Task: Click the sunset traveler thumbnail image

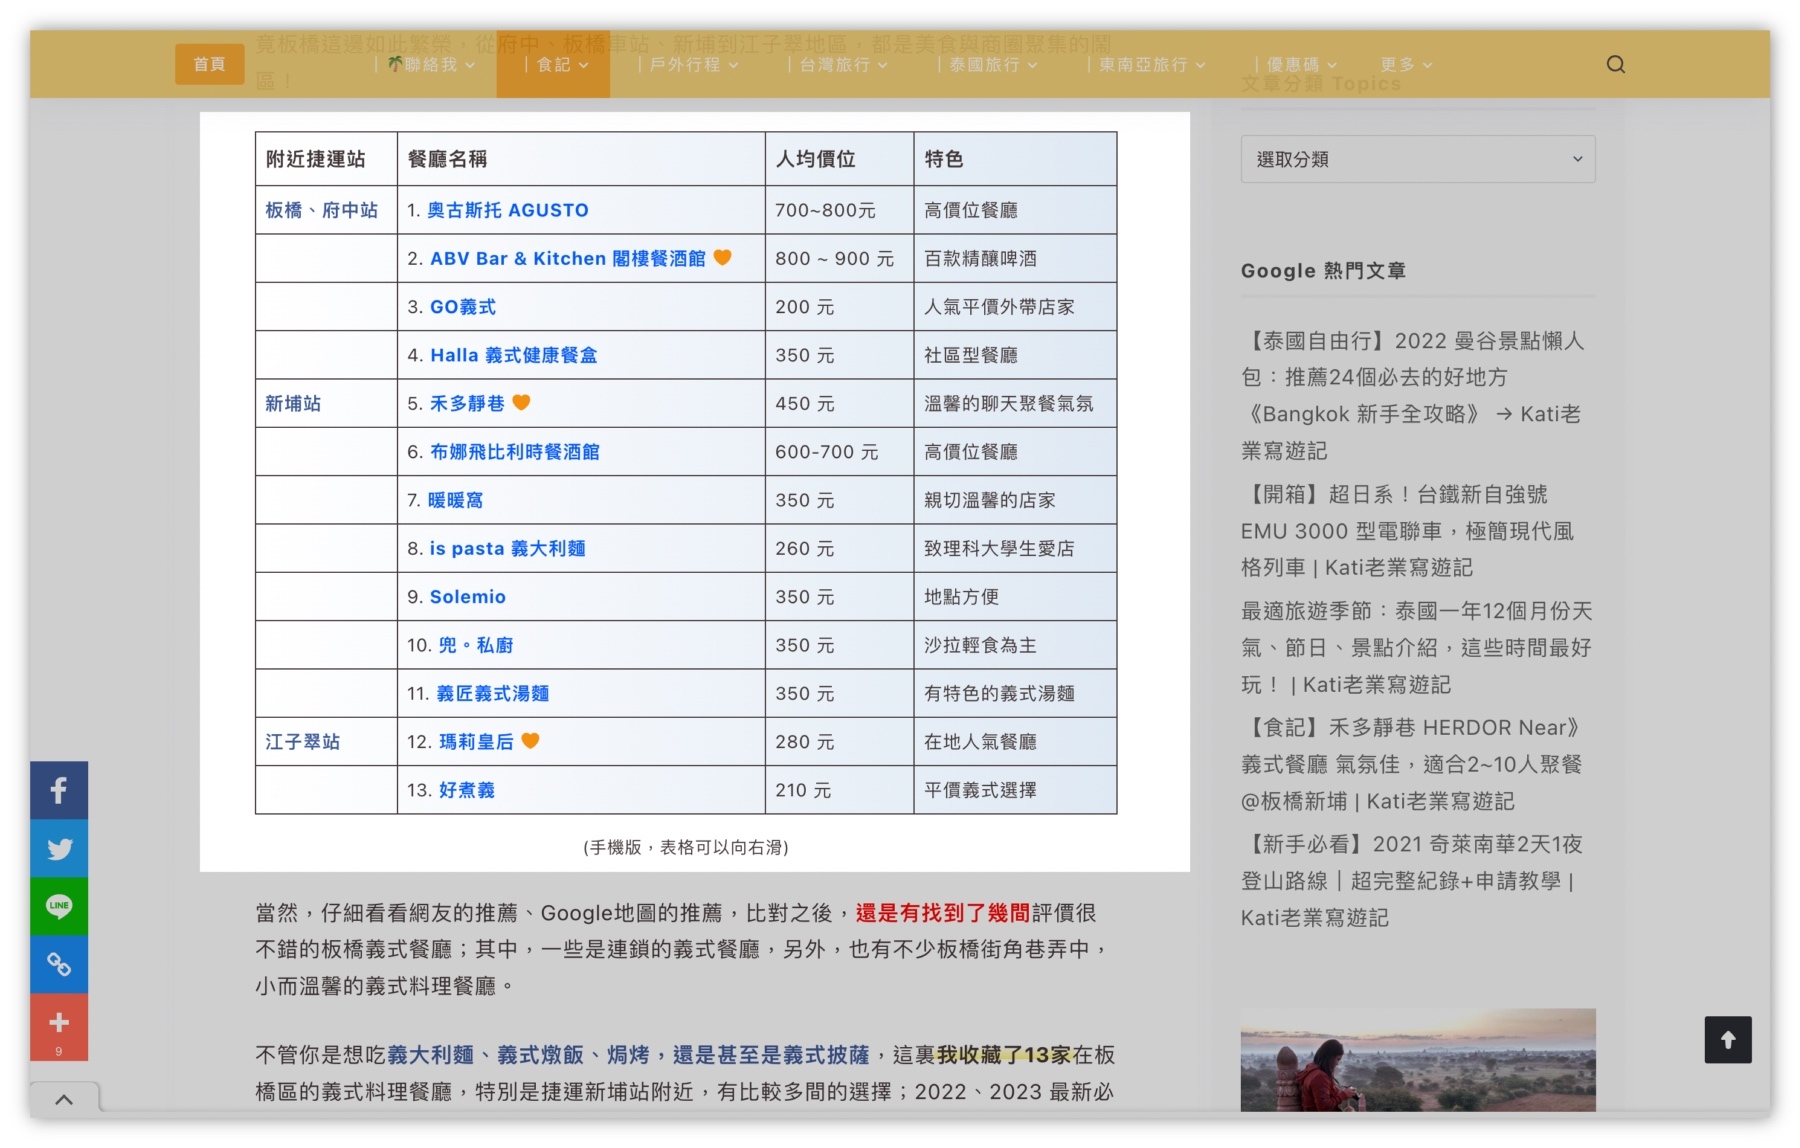Action: click(1417, 1060)
